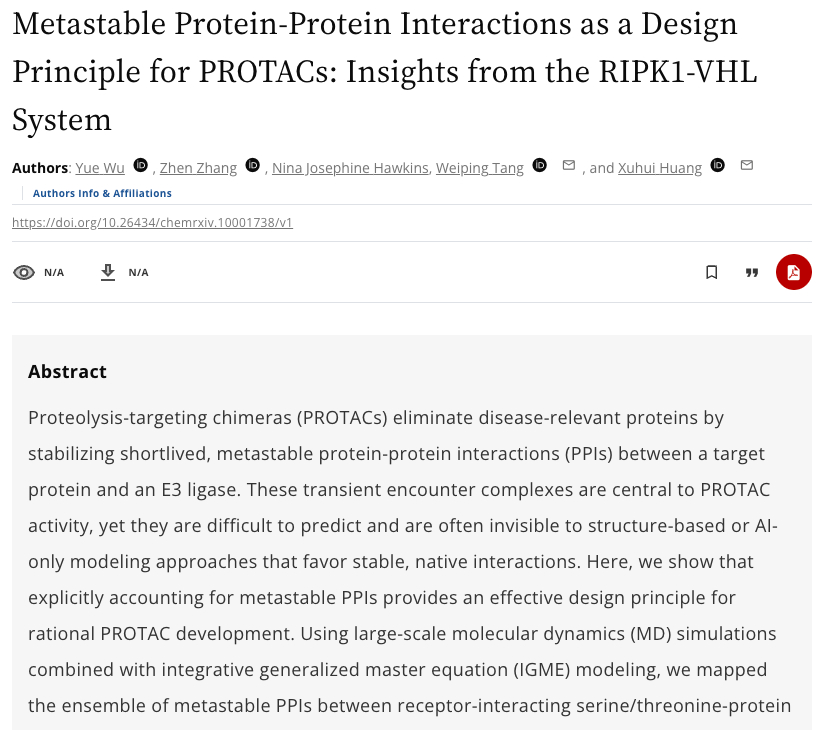
Task: Click the Abstract heading
Action: pos(67,372)
